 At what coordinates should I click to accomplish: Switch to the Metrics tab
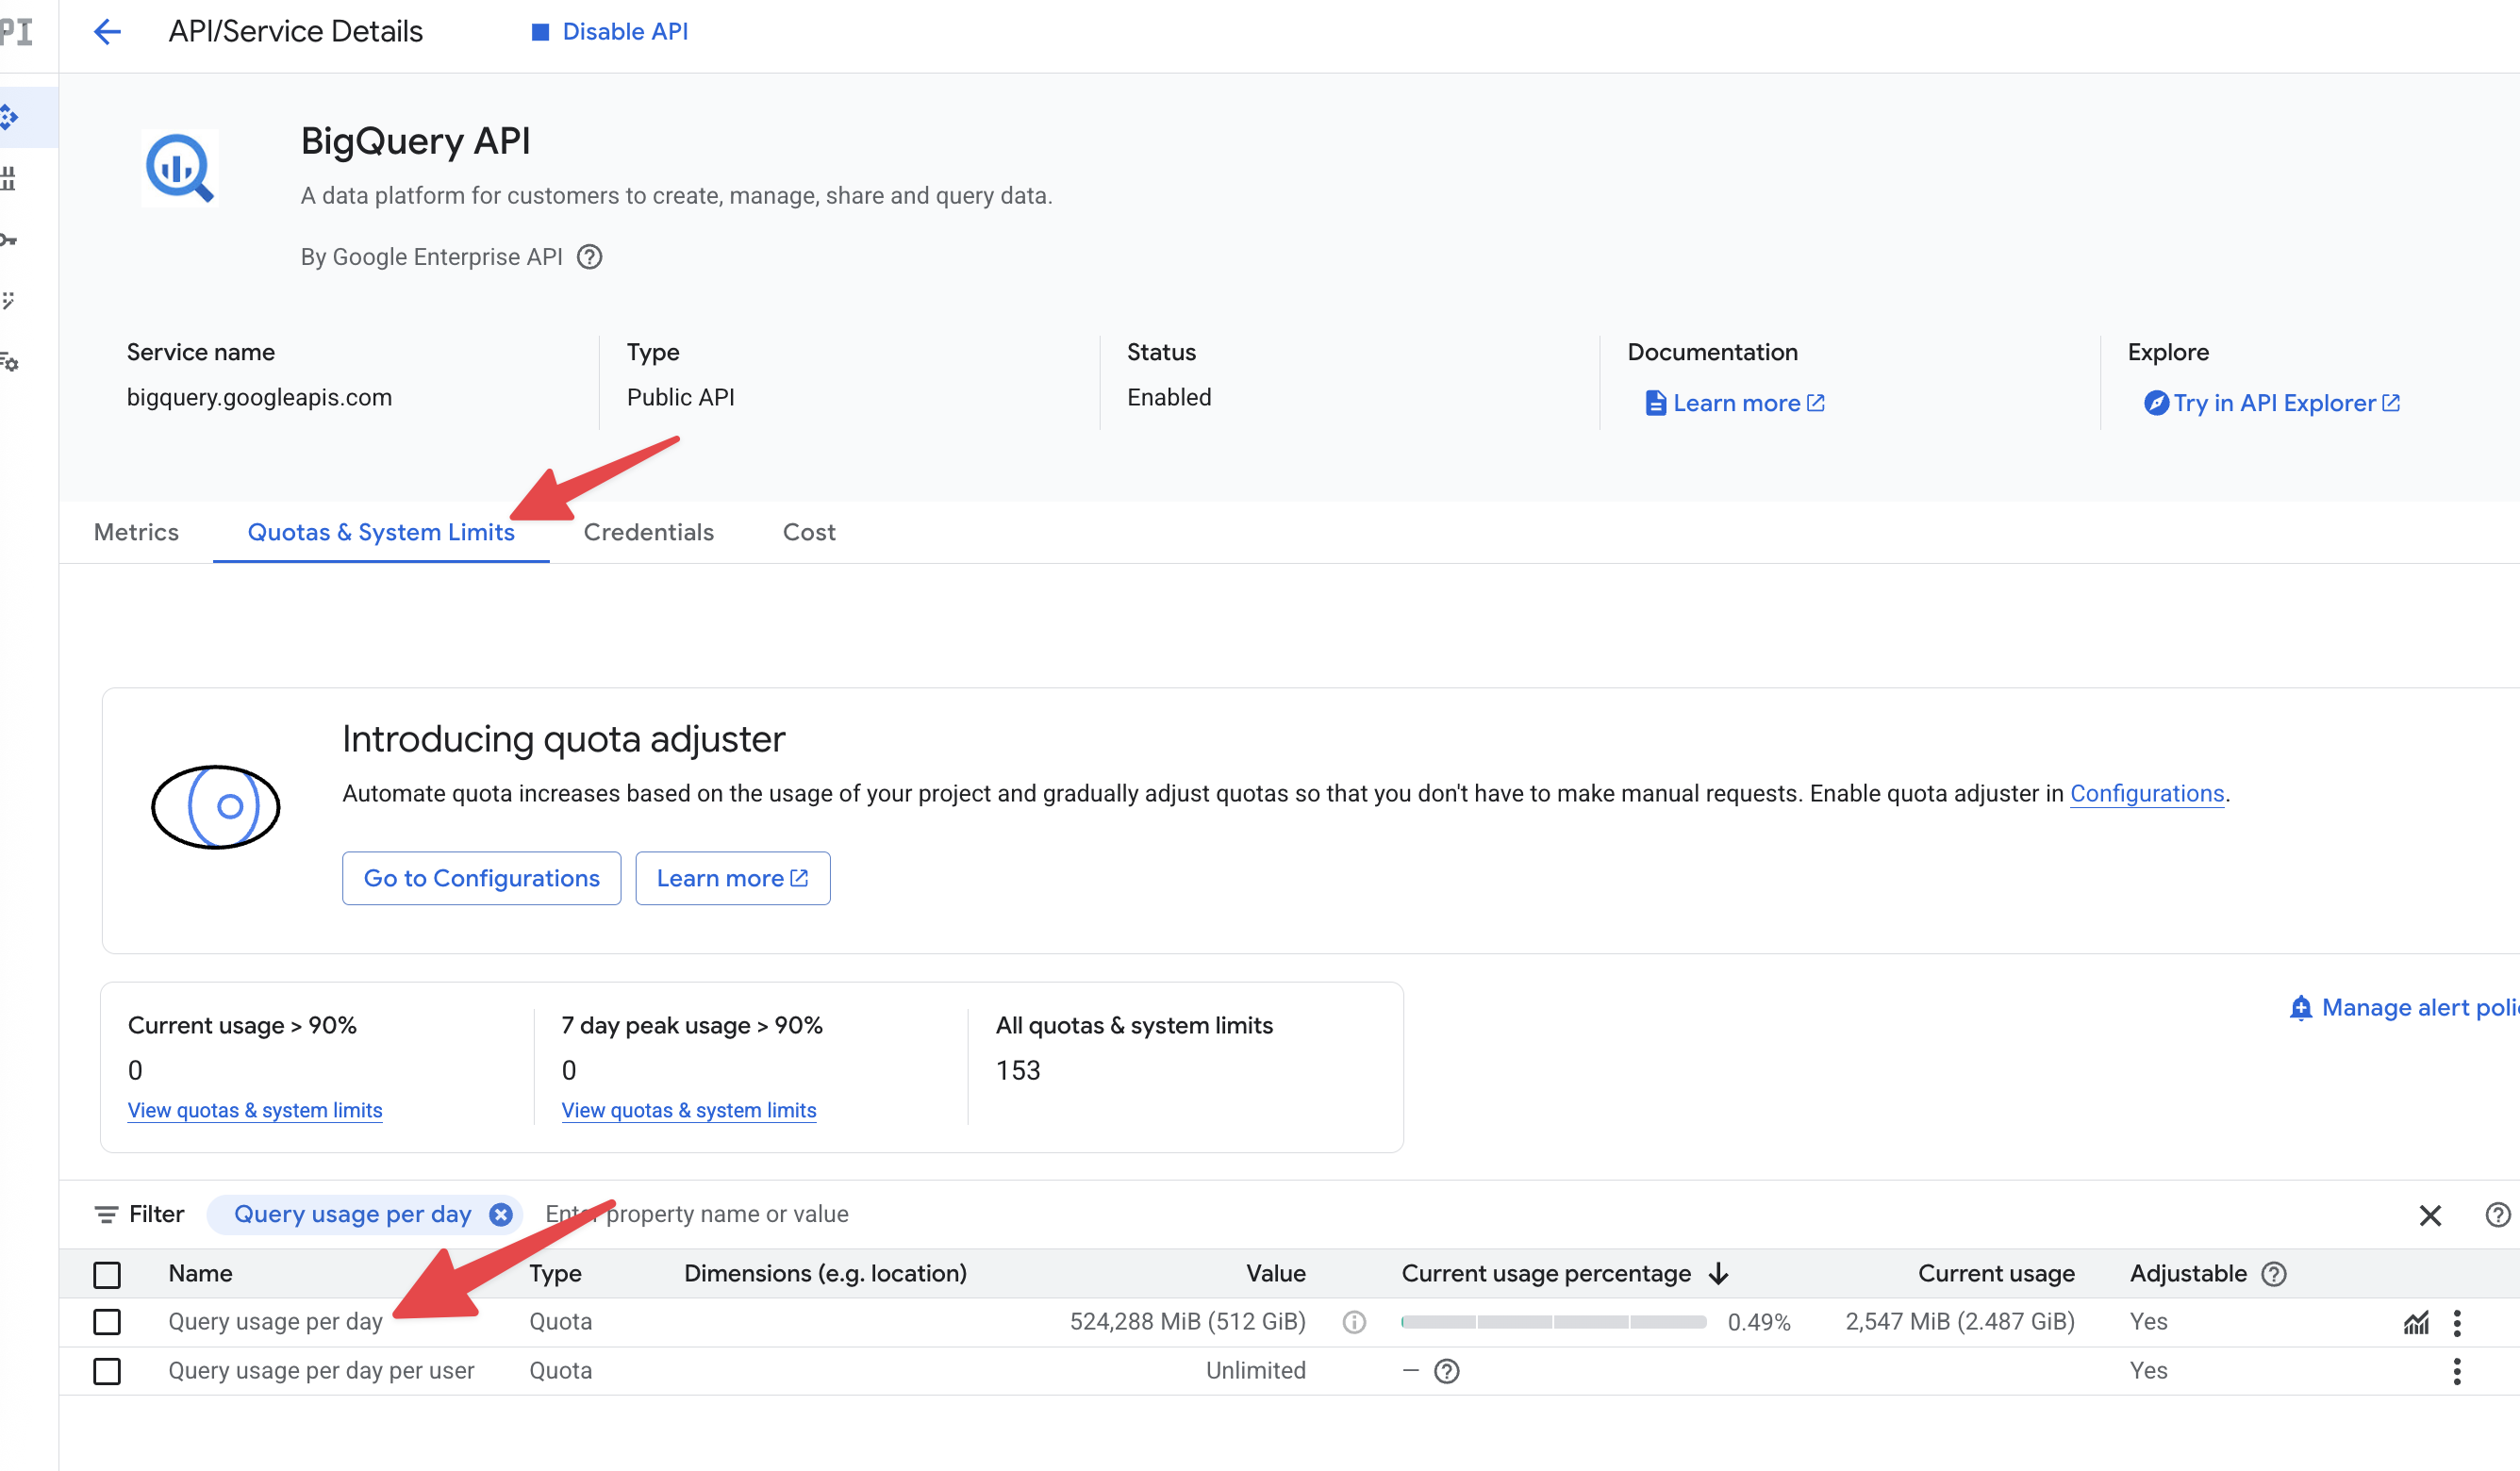pyautogui.click(x=136, y=532)
